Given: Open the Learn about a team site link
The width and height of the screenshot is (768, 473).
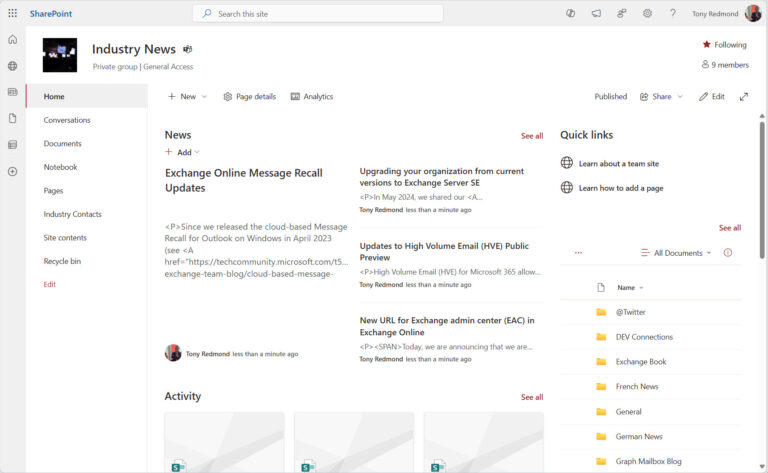Looking at the screenshot, I should click(x=618, y=163).
